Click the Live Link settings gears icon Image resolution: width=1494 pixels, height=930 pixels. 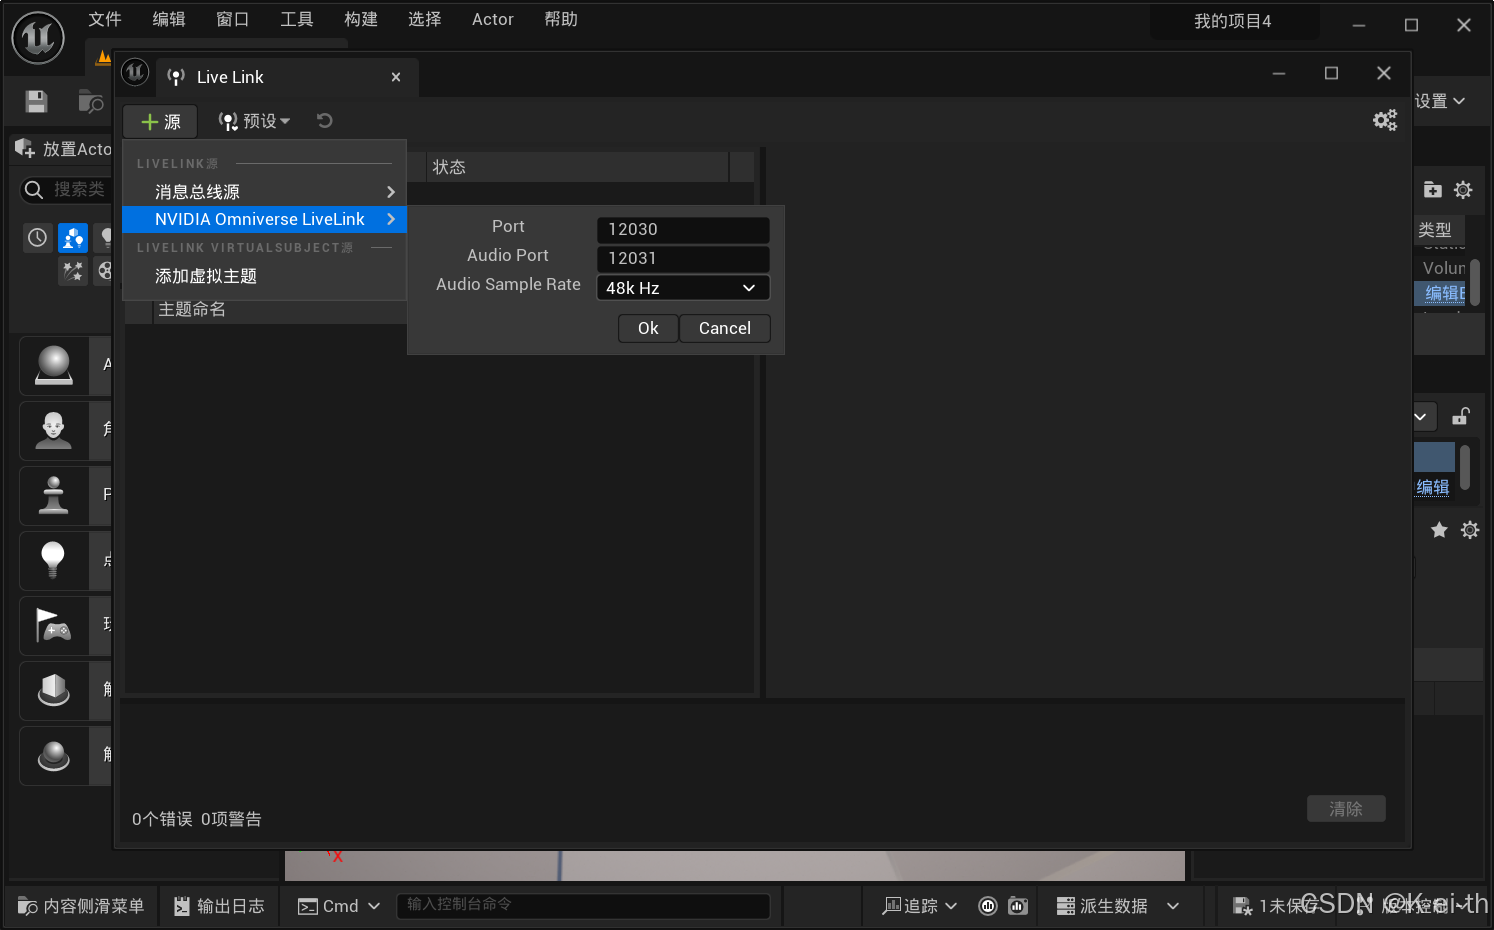pos(1385,120)
